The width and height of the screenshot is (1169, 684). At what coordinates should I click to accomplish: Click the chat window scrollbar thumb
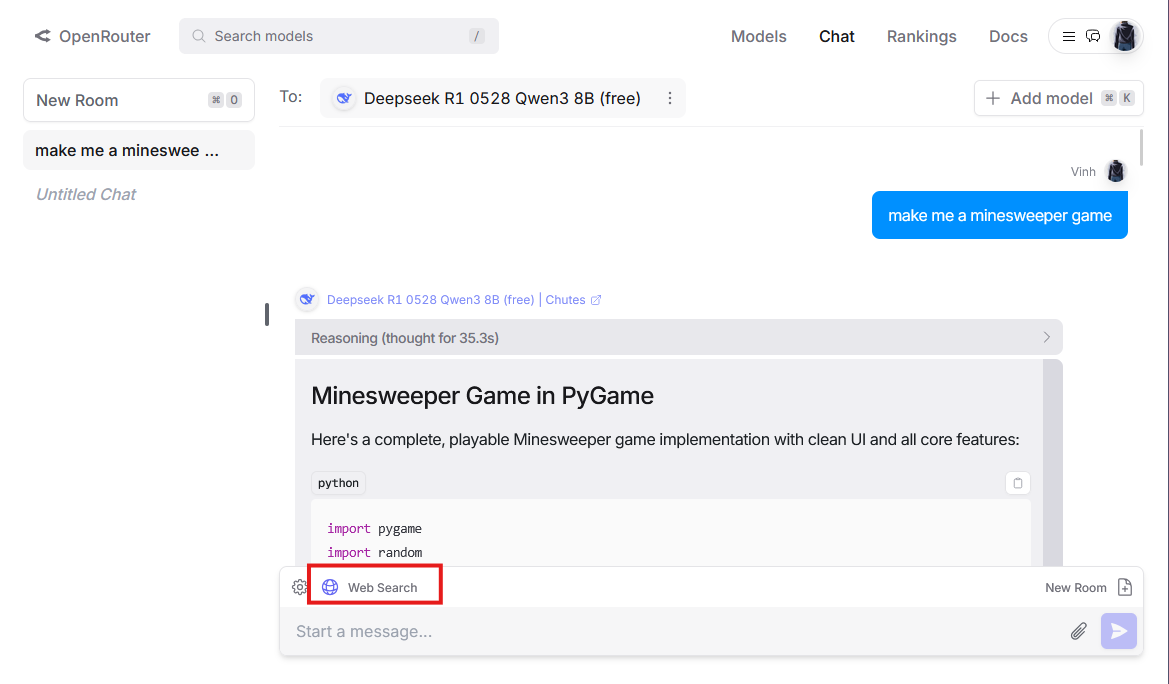click(1141, 147)
